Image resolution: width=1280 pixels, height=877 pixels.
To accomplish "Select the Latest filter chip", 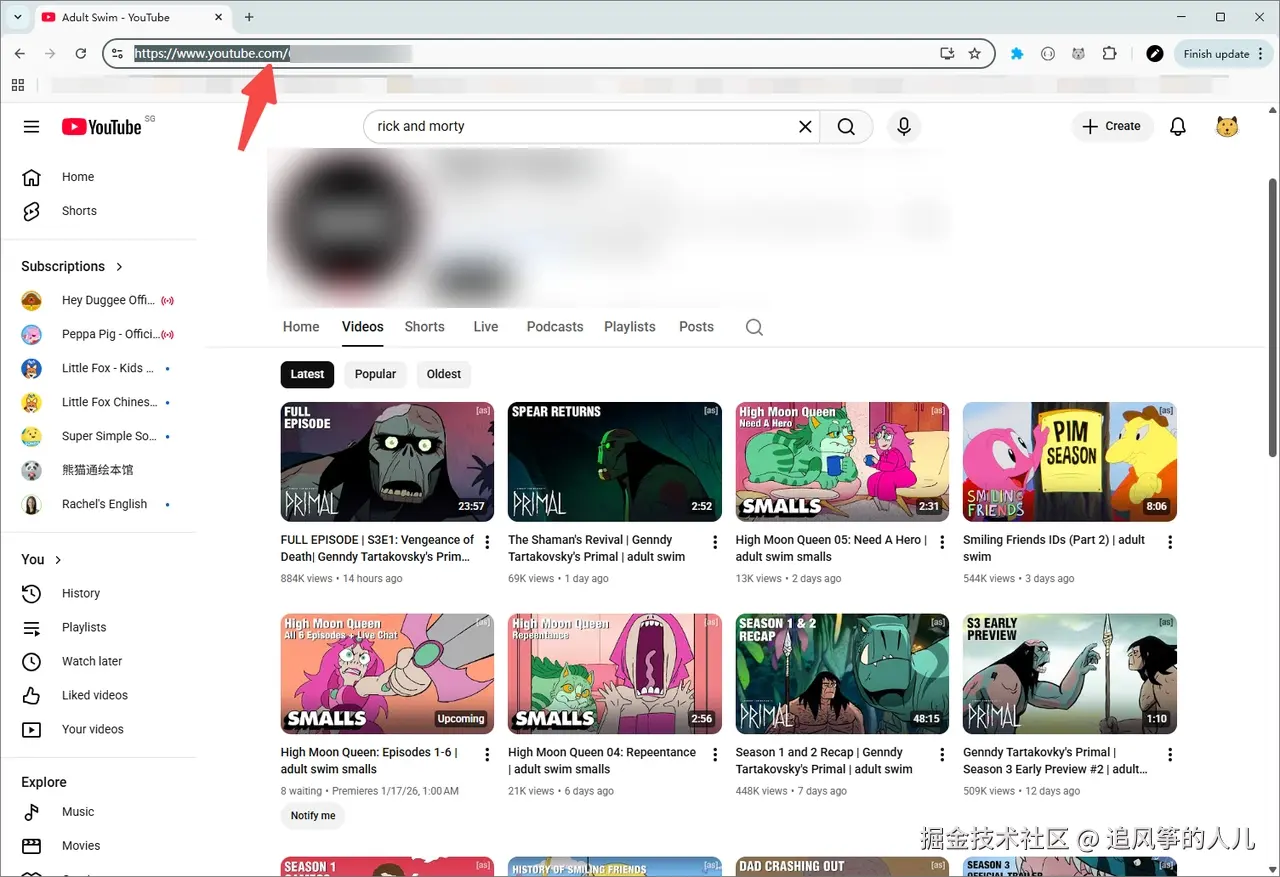I will (307, 374).
